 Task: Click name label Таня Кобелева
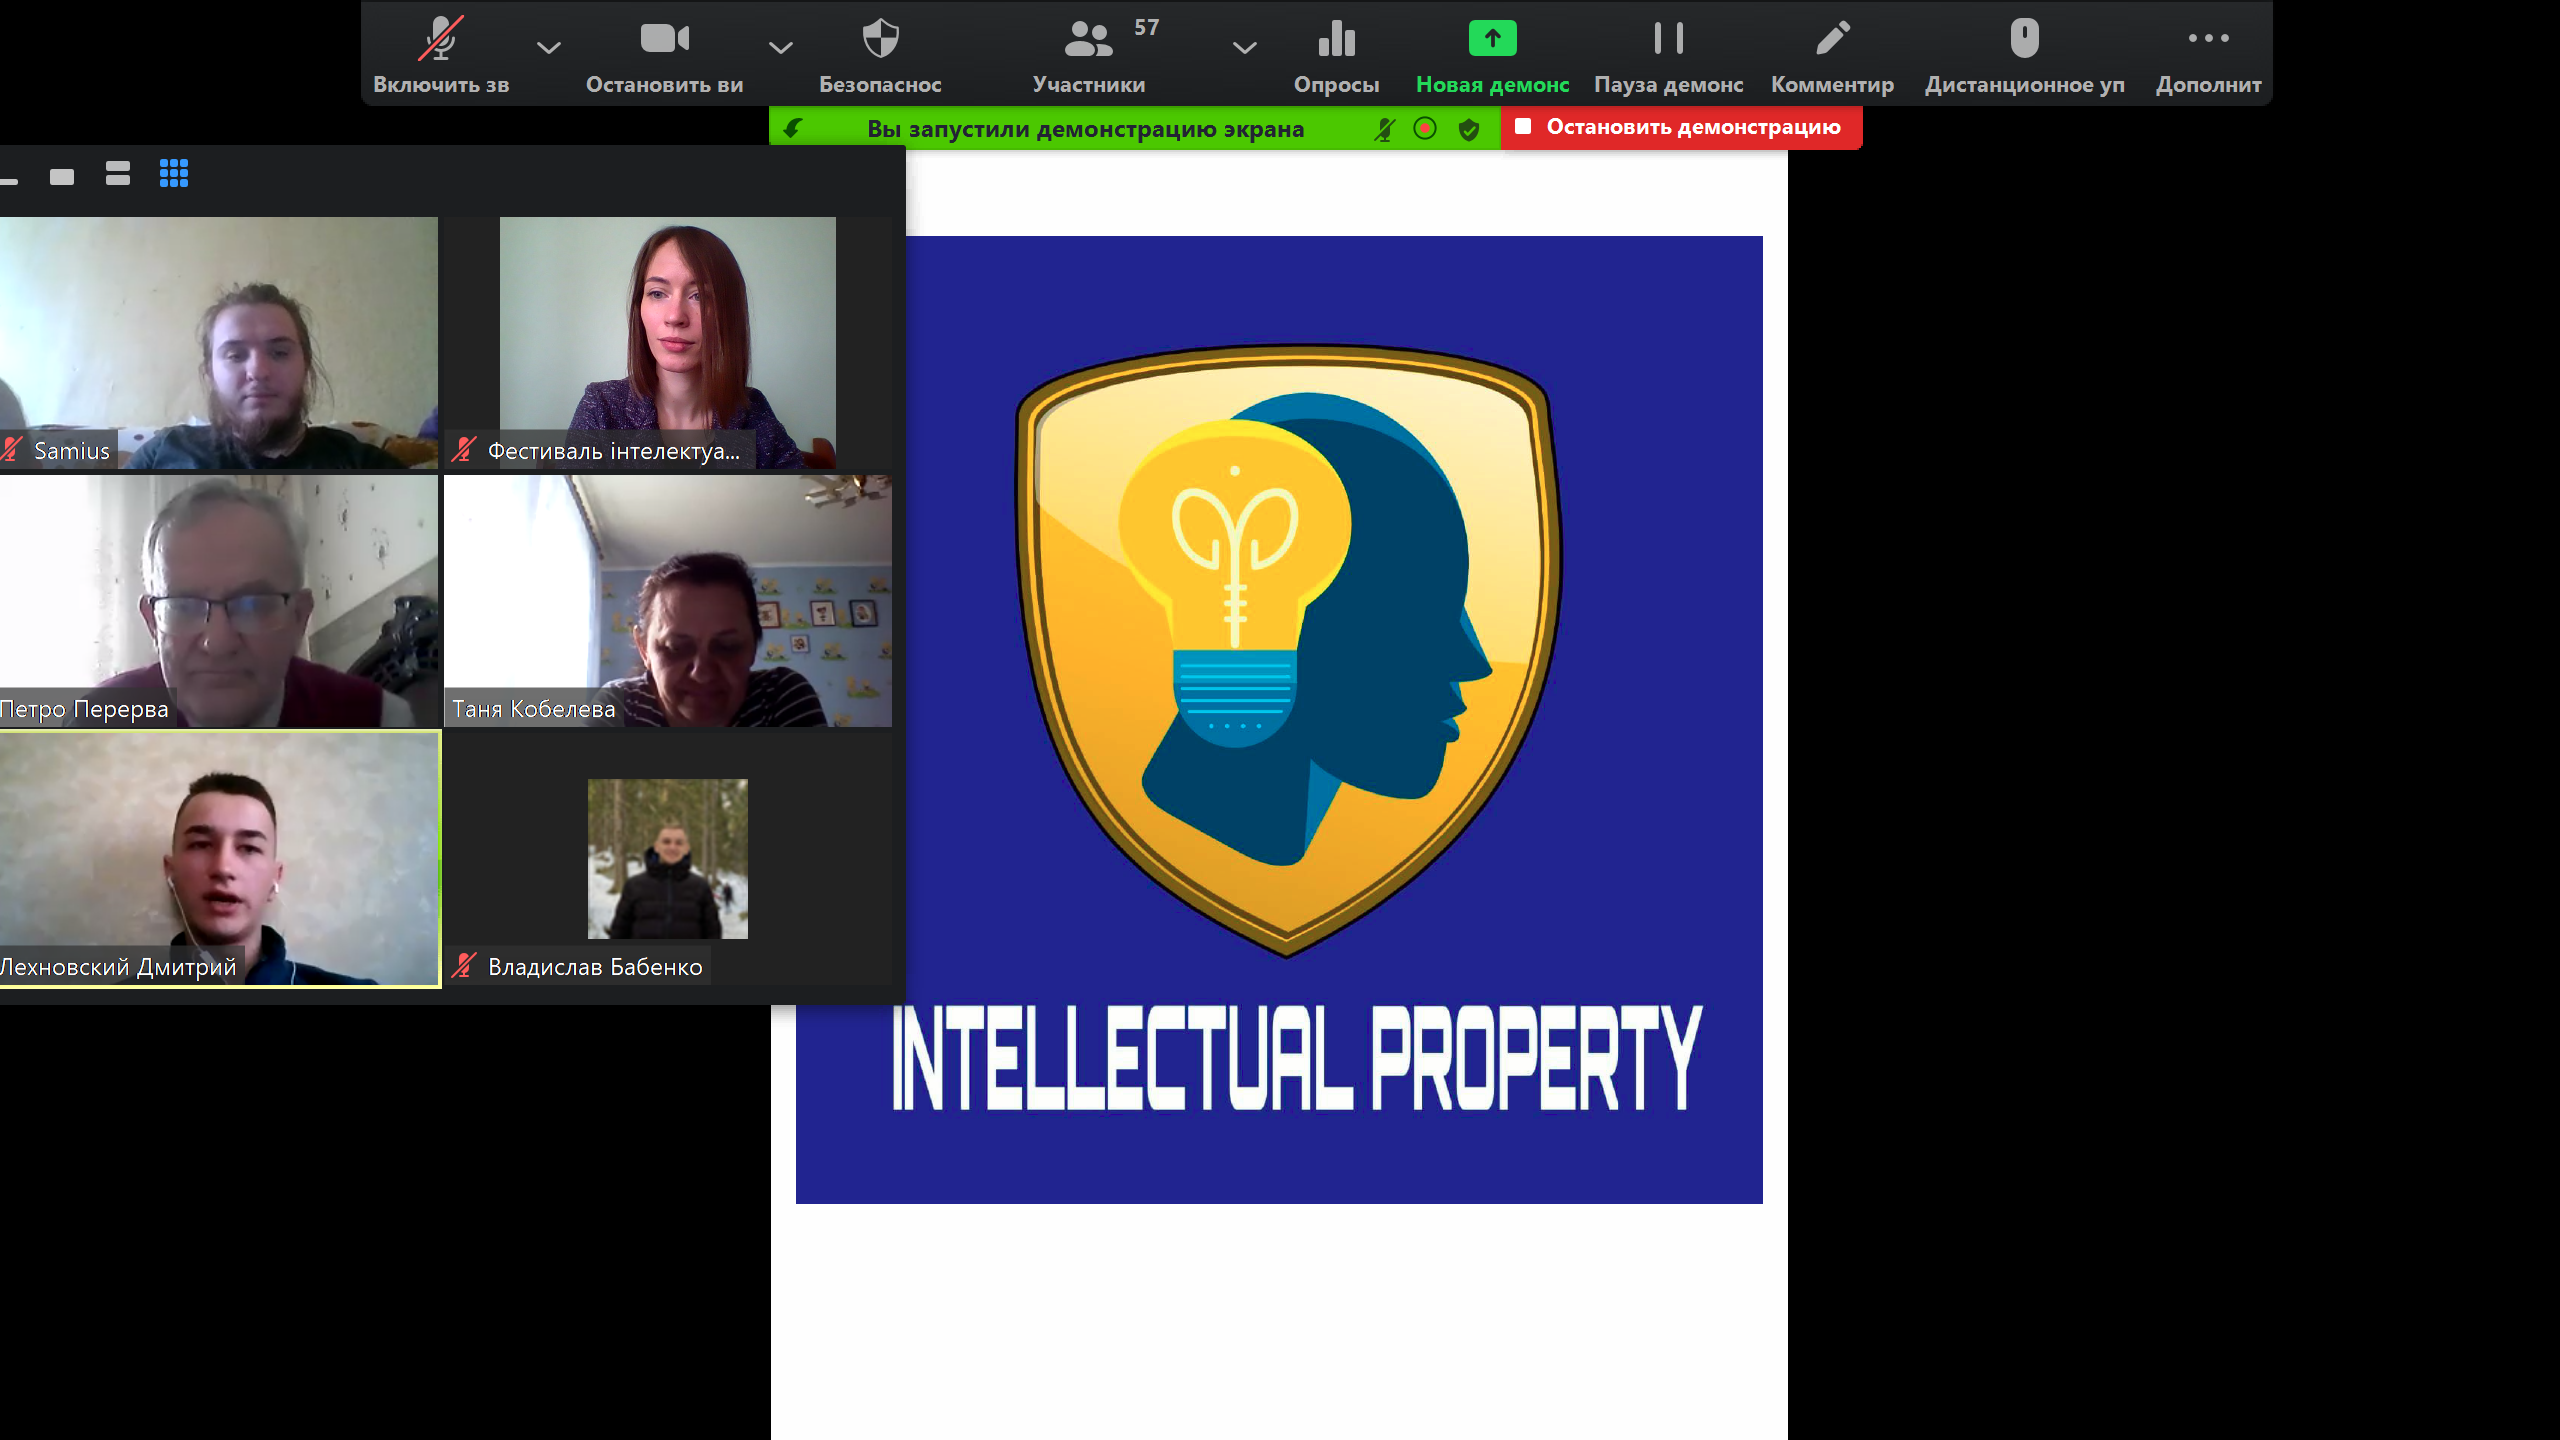tap(534, 709)
